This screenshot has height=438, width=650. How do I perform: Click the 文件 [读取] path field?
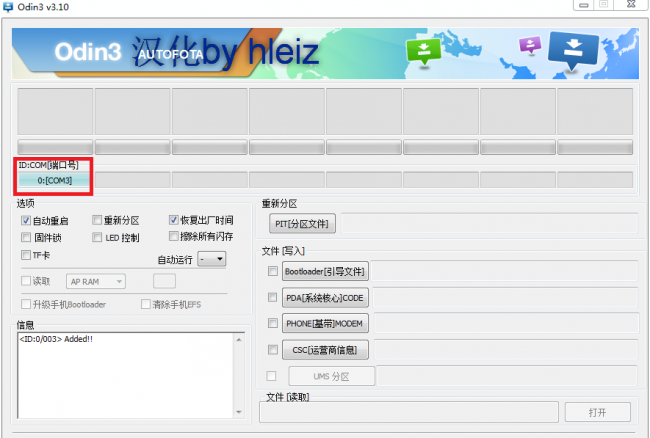(x=409, y=412)
